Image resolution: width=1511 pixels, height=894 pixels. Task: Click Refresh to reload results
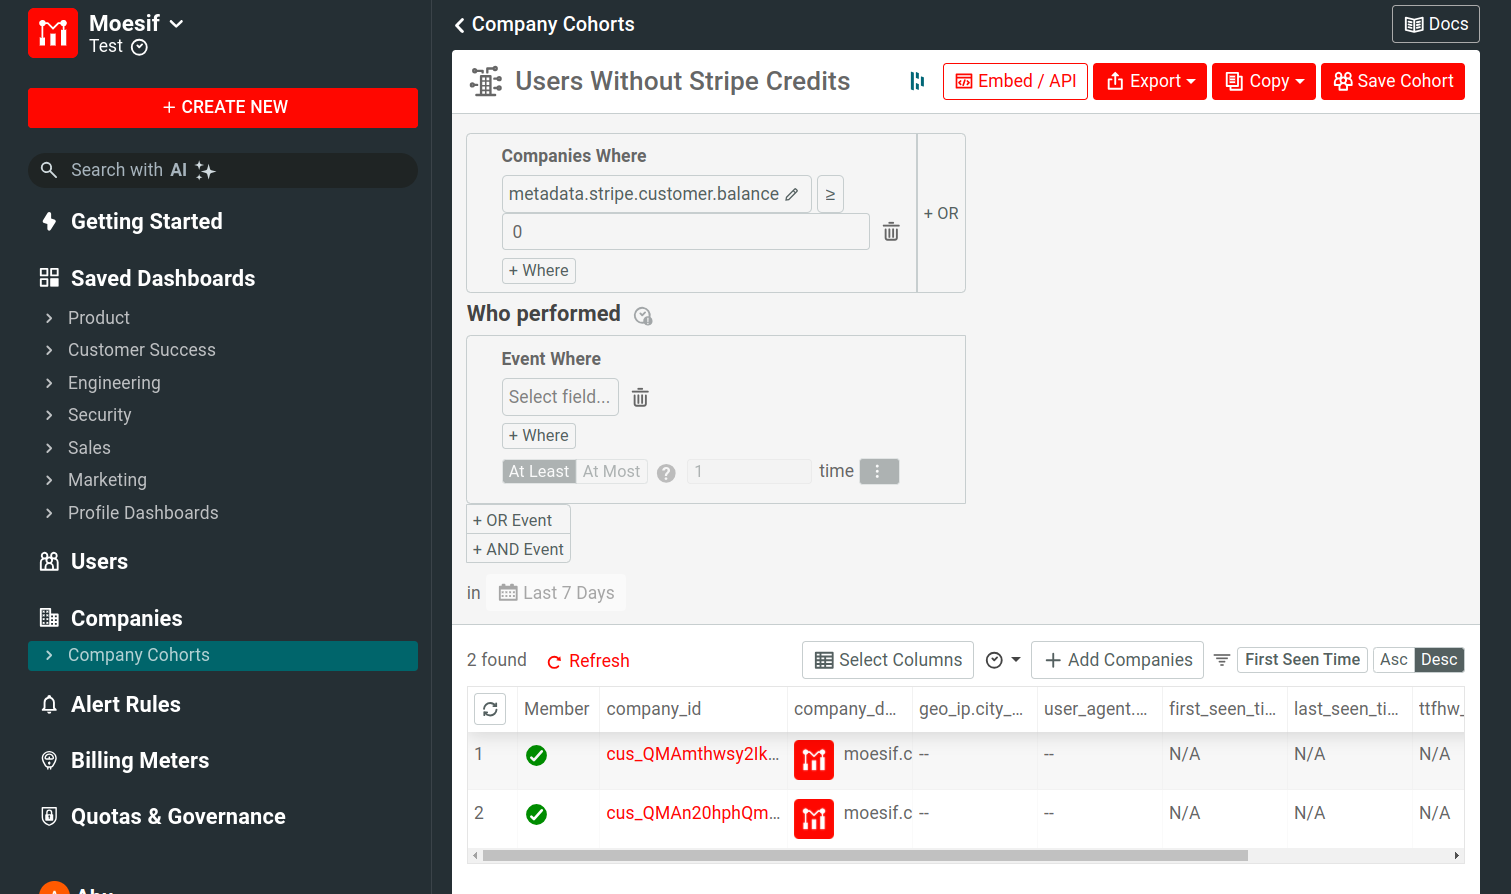588,661
